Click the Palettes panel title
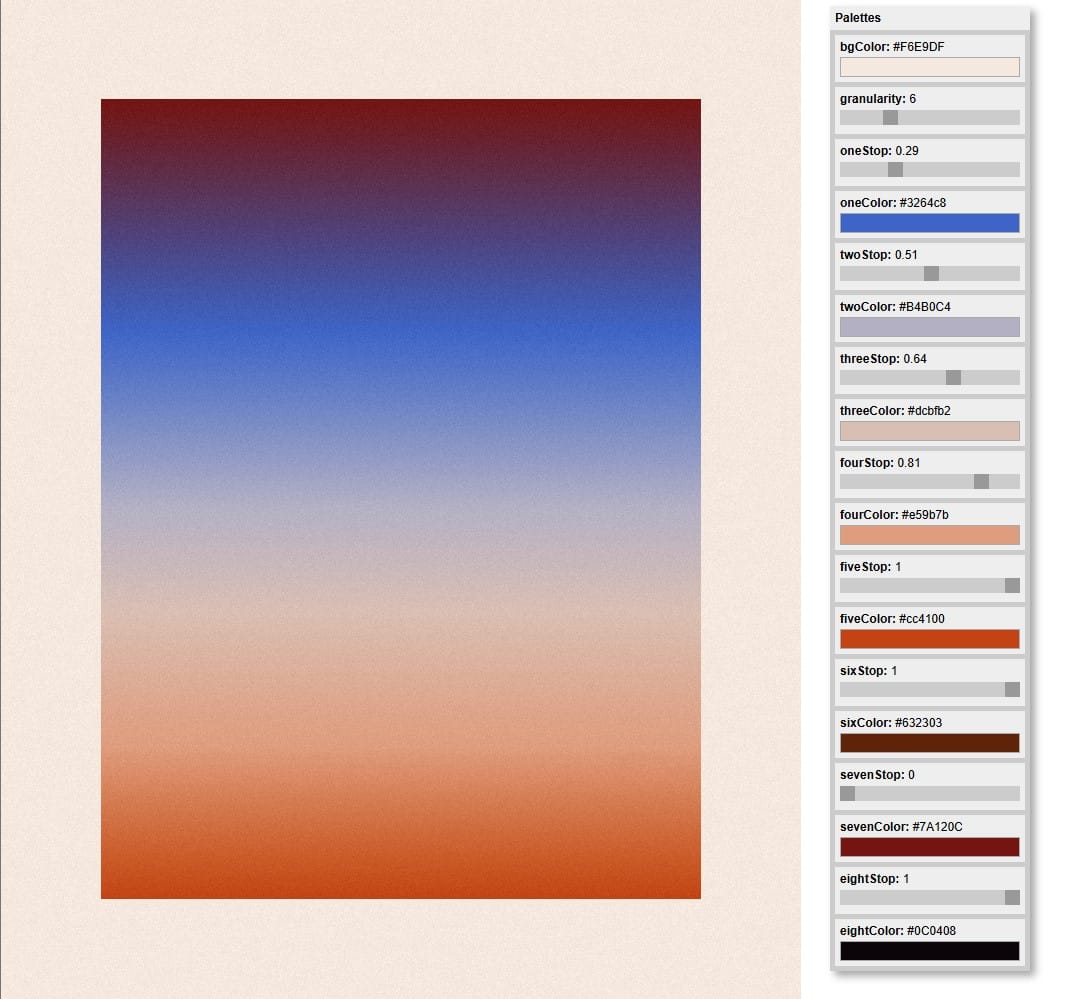 point(857,18)
